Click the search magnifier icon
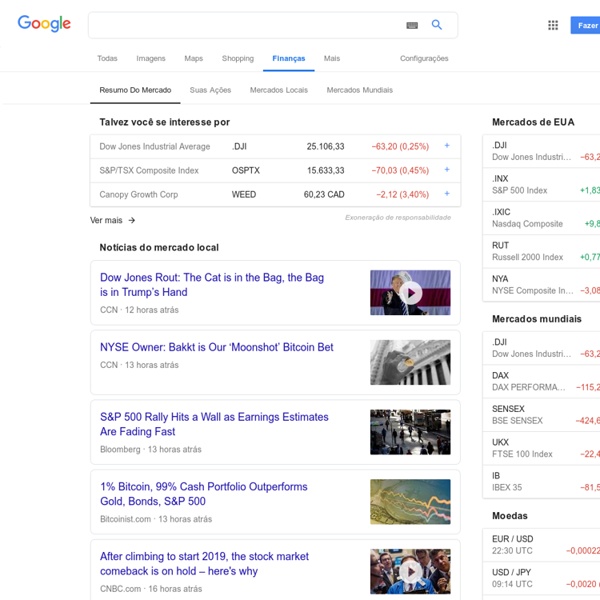 pyautogui.click(x=437, y=25)
